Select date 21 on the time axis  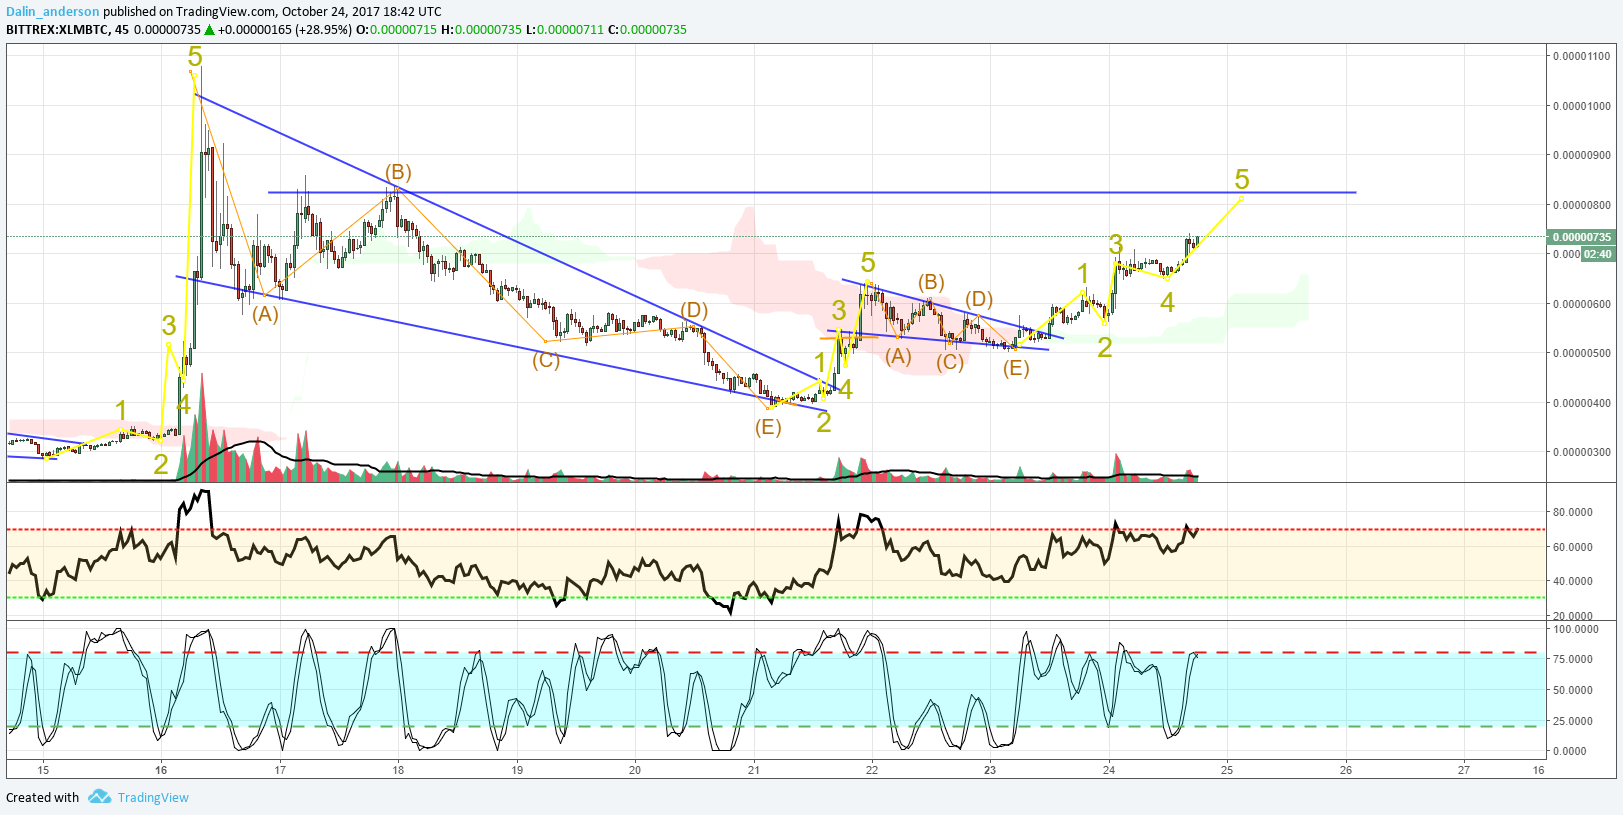coord(754,770)
